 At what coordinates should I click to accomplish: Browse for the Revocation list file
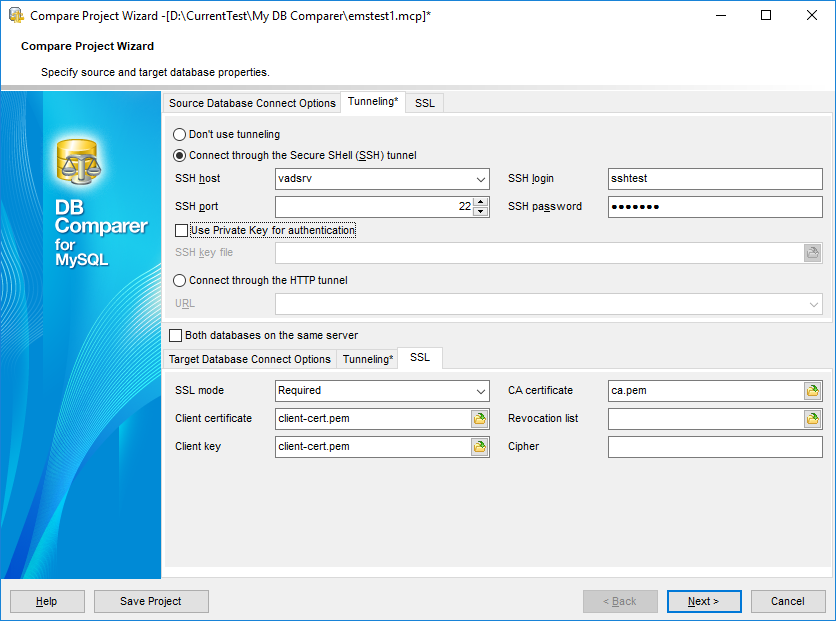coord(813,419)
